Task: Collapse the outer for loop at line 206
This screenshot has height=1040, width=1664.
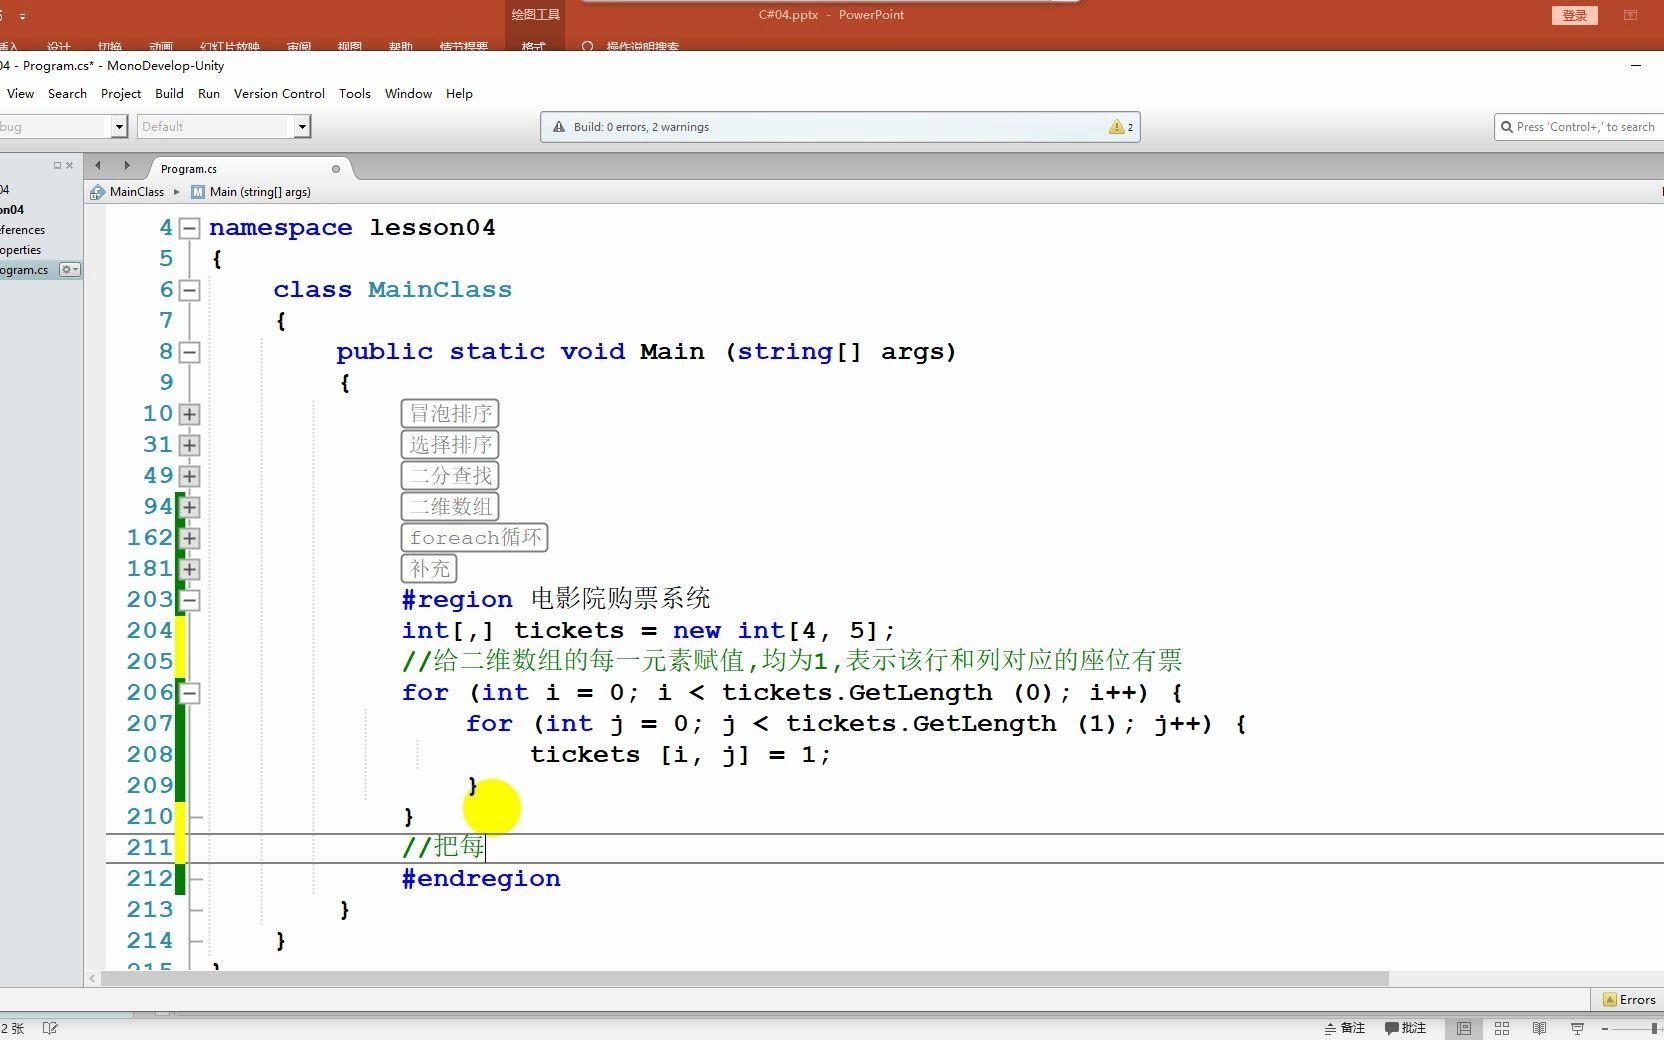Action: [x=189, y=693]
